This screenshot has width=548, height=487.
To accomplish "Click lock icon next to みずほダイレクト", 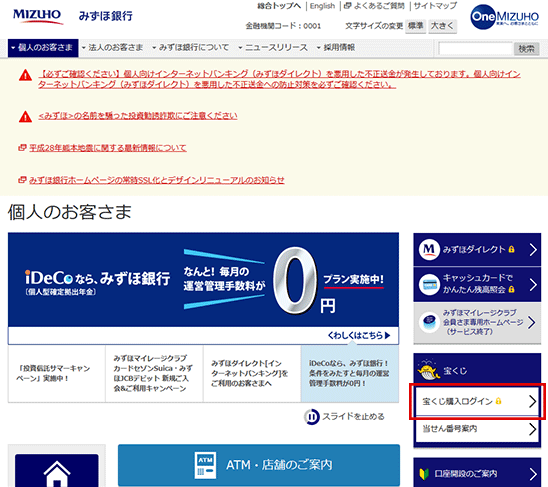I will click(x=511, y=249).
